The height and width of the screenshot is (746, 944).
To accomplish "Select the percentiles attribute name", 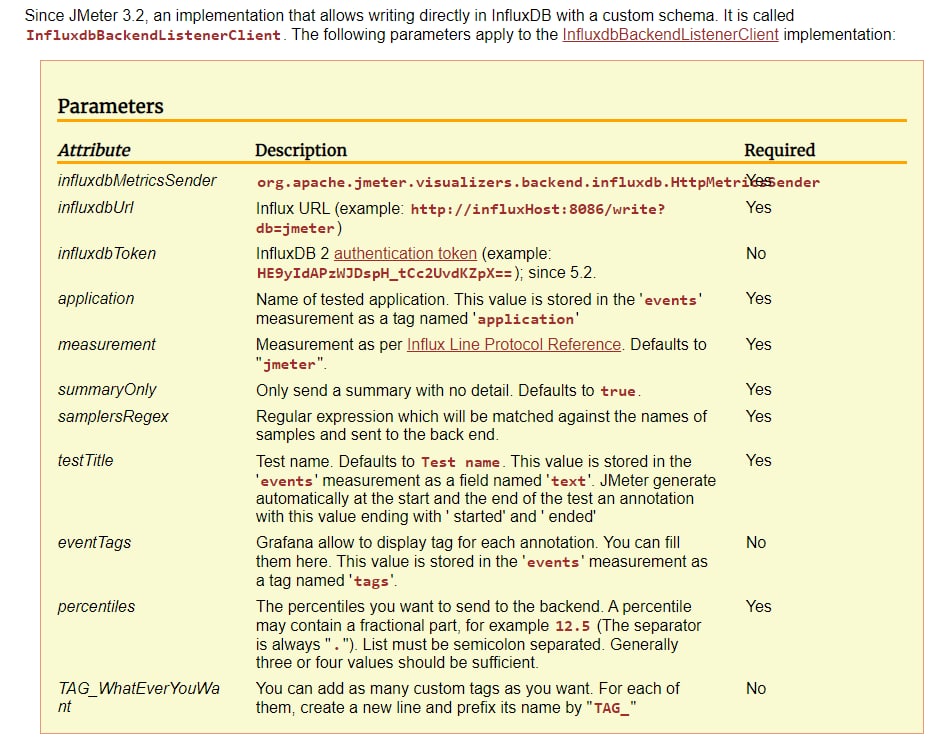I will pos(96,606).
